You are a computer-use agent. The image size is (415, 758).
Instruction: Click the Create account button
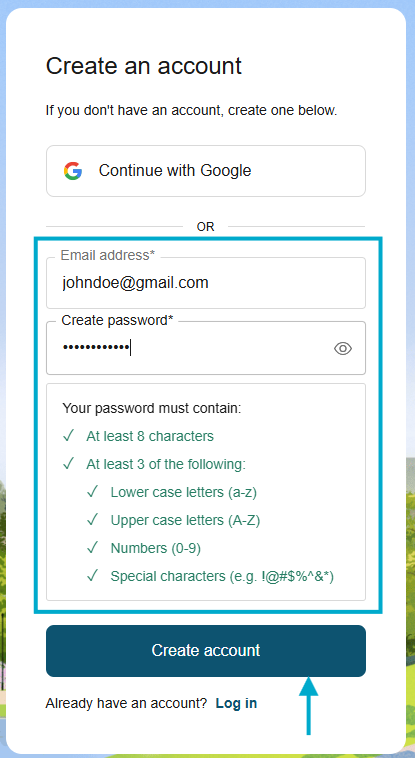206,651
